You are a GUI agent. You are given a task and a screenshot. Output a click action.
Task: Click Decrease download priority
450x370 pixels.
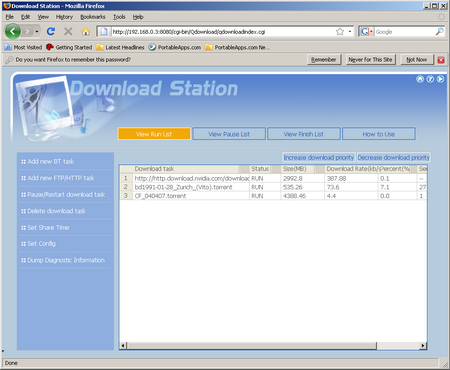[x=394, y=157]
